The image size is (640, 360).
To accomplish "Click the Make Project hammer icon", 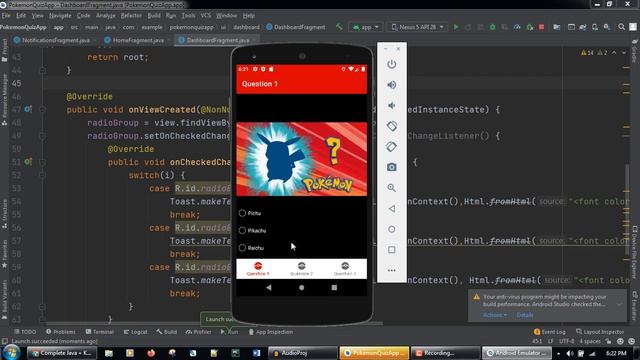I will click(x=339, y=27).
